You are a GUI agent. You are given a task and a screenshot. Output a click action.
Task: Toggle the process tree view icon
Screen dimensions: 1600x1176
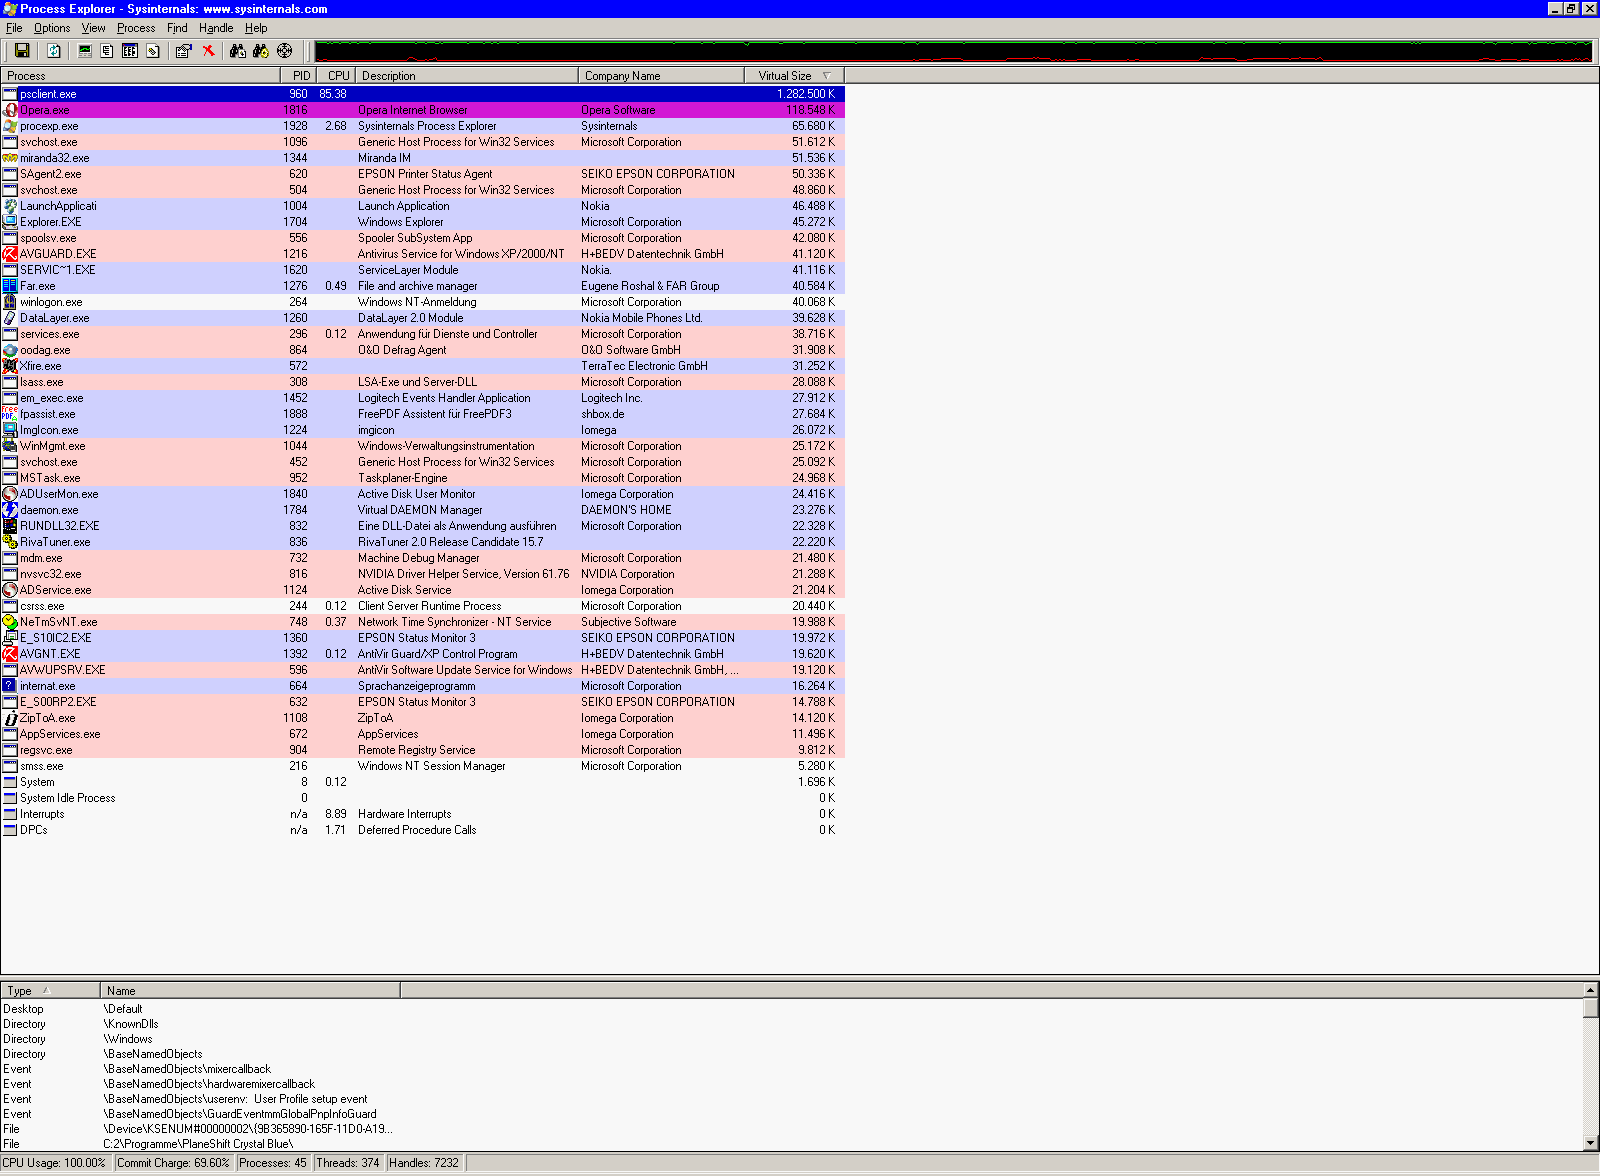click(x=107, y=51)
